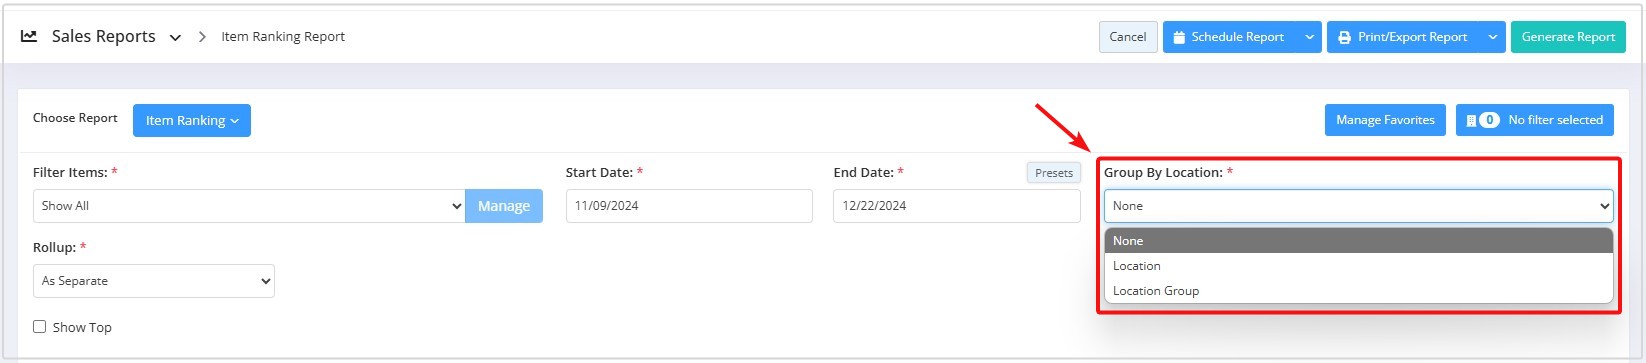Click the calendar icon on Schedule Report
The height and width of the screenshot is (363, 1646).
click(x=1180, y=37)
